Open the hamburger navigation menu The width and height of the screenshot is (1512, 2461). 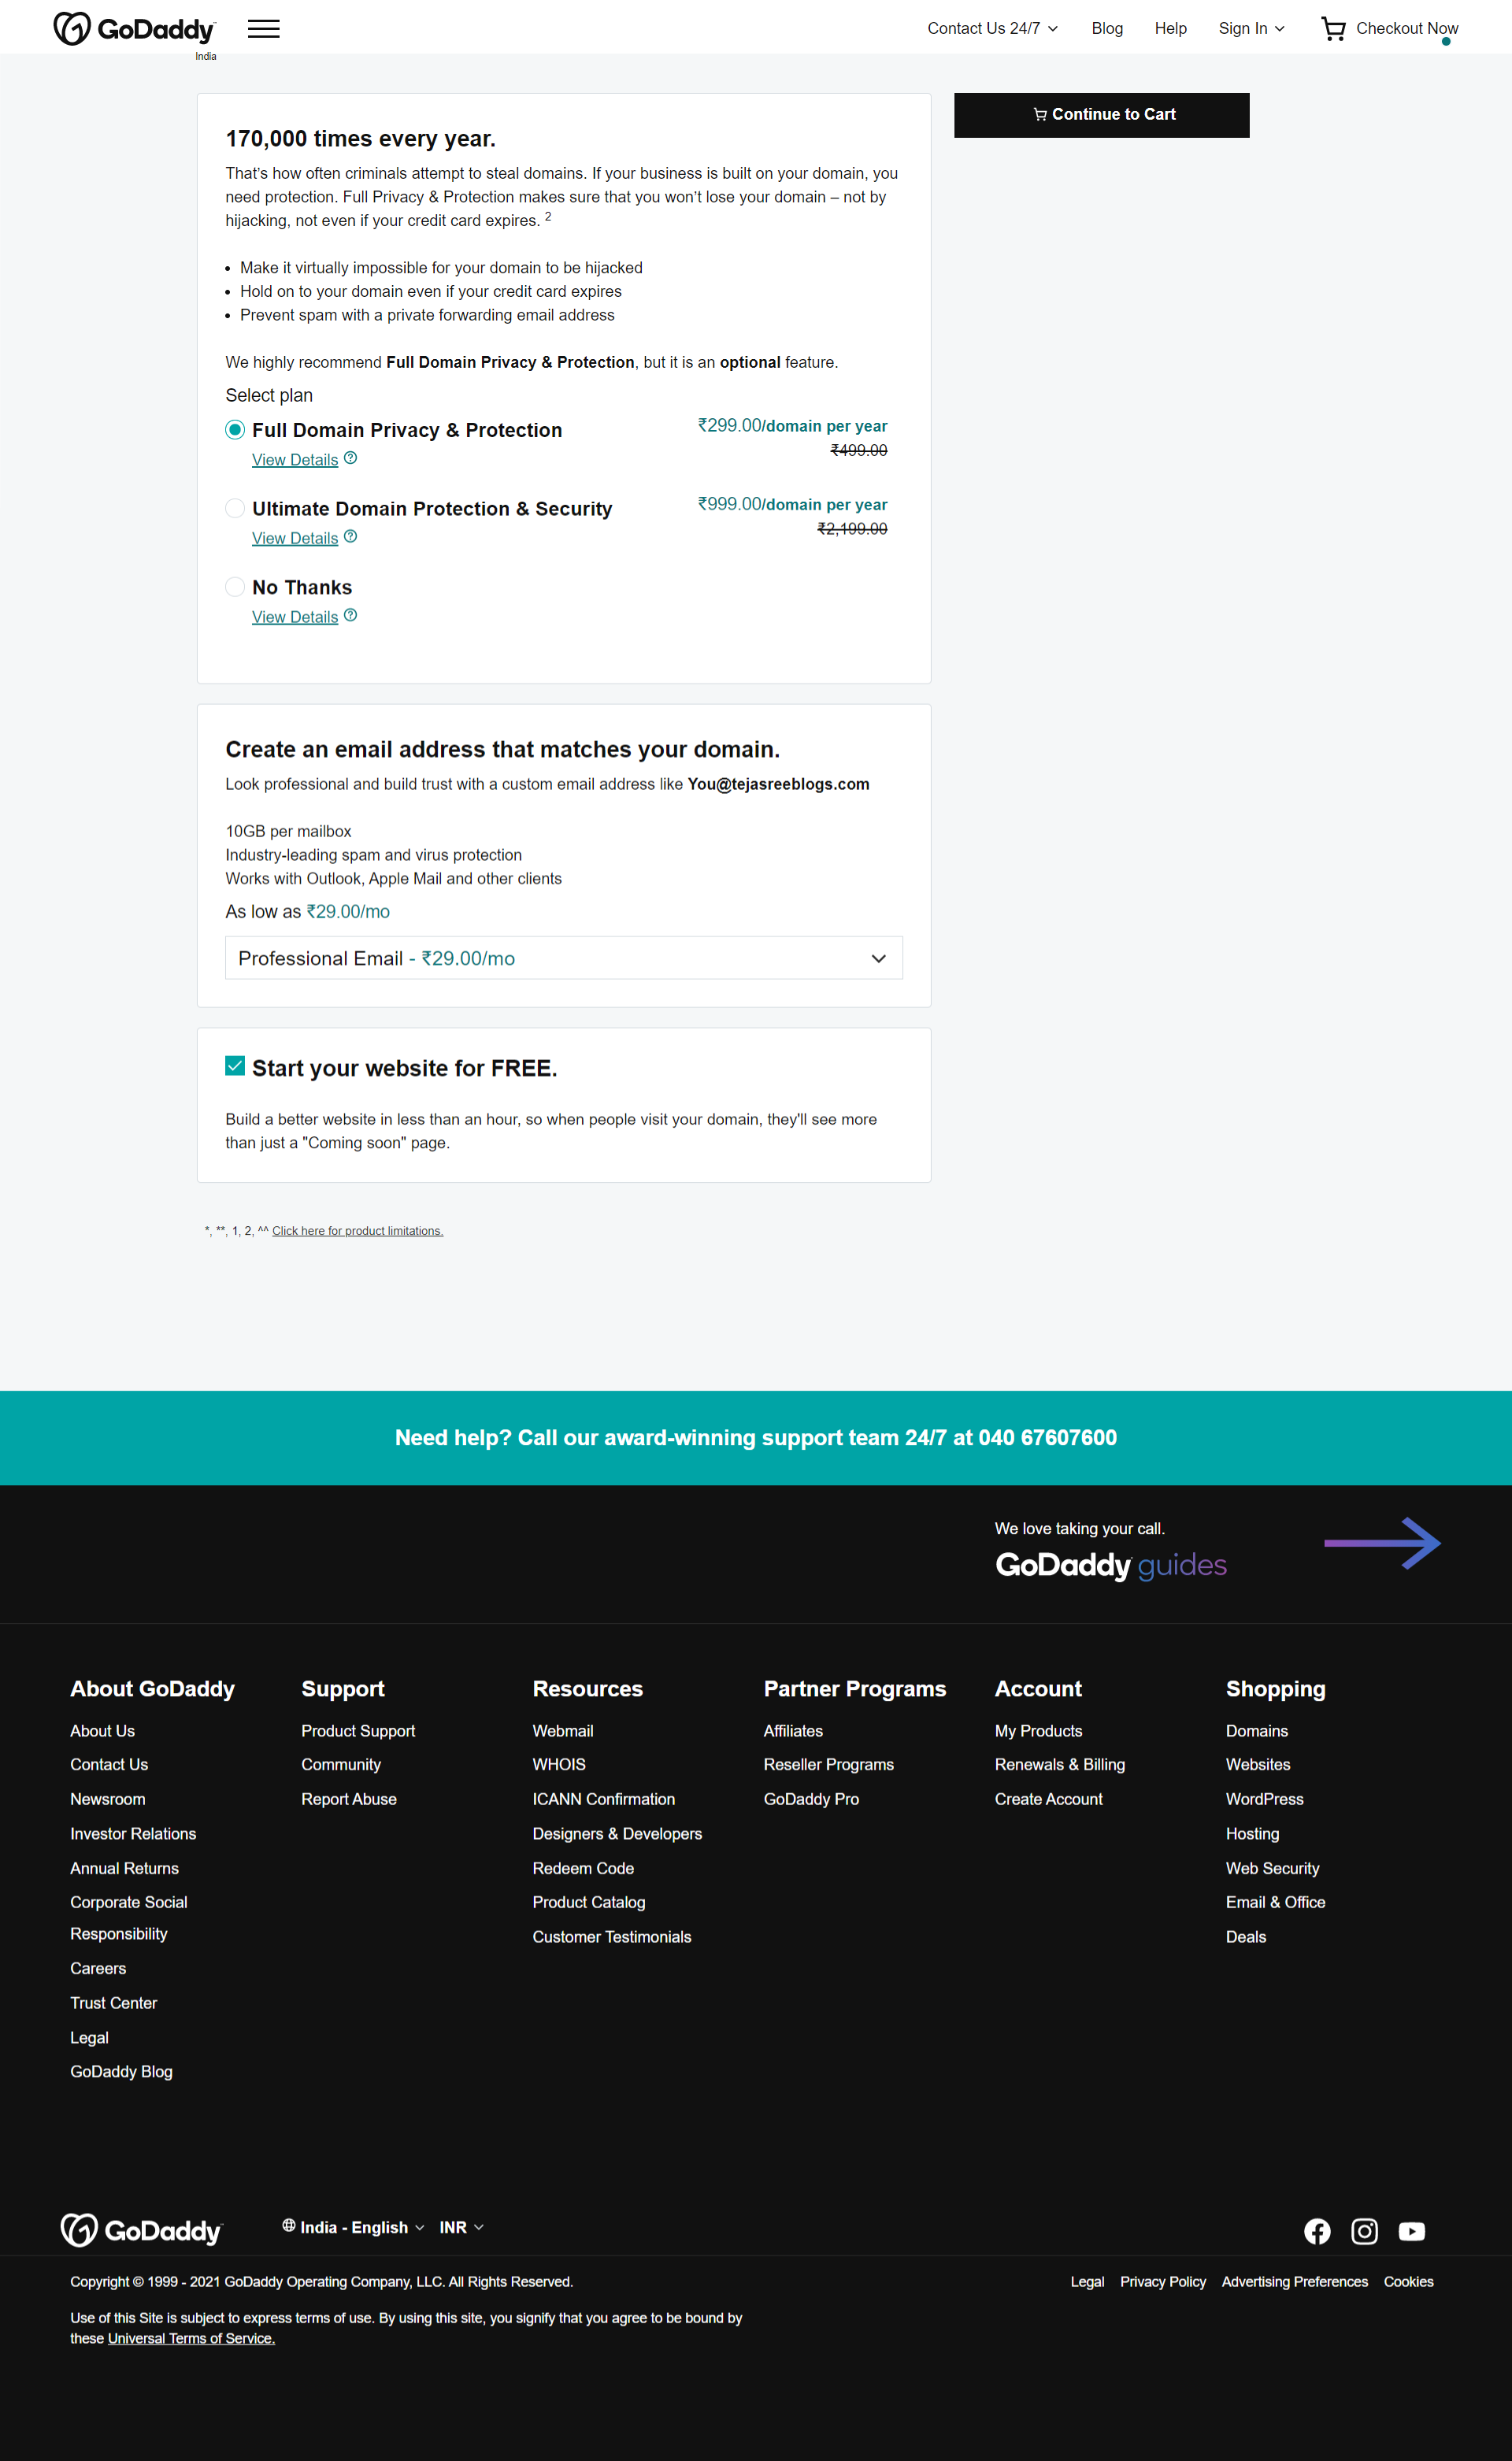tap(264, 29)
